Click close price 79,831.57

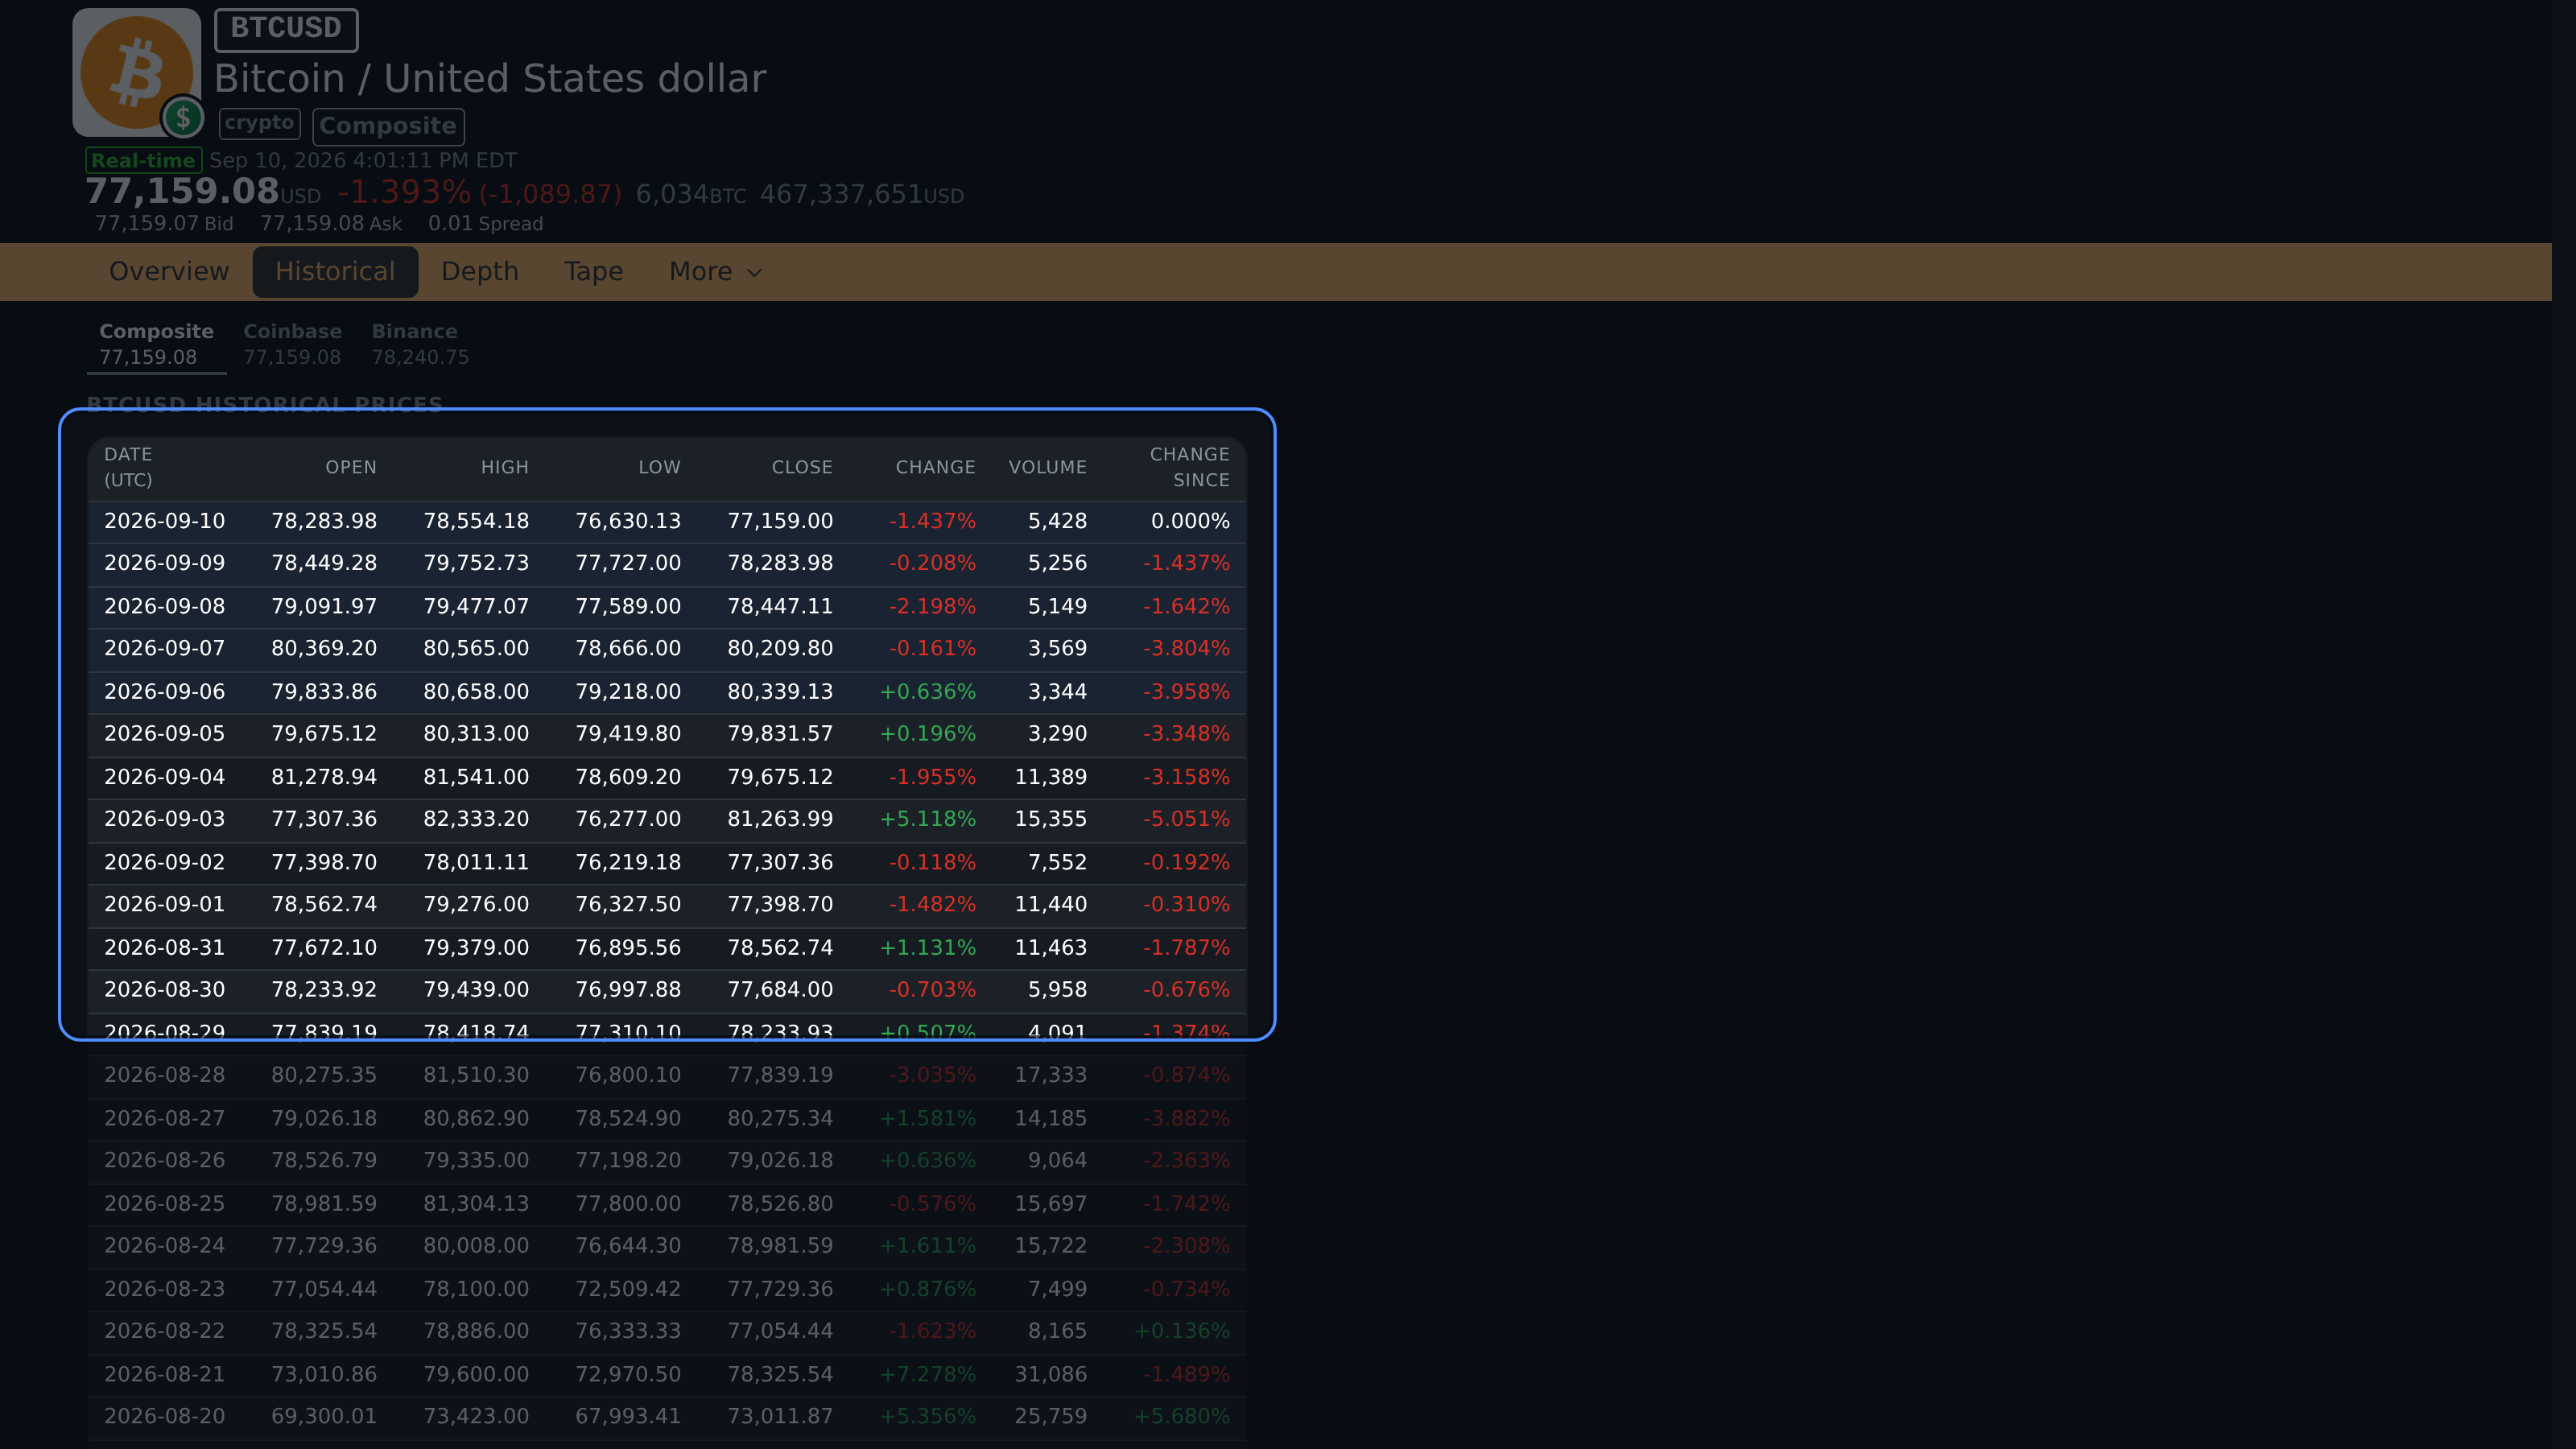780,734
